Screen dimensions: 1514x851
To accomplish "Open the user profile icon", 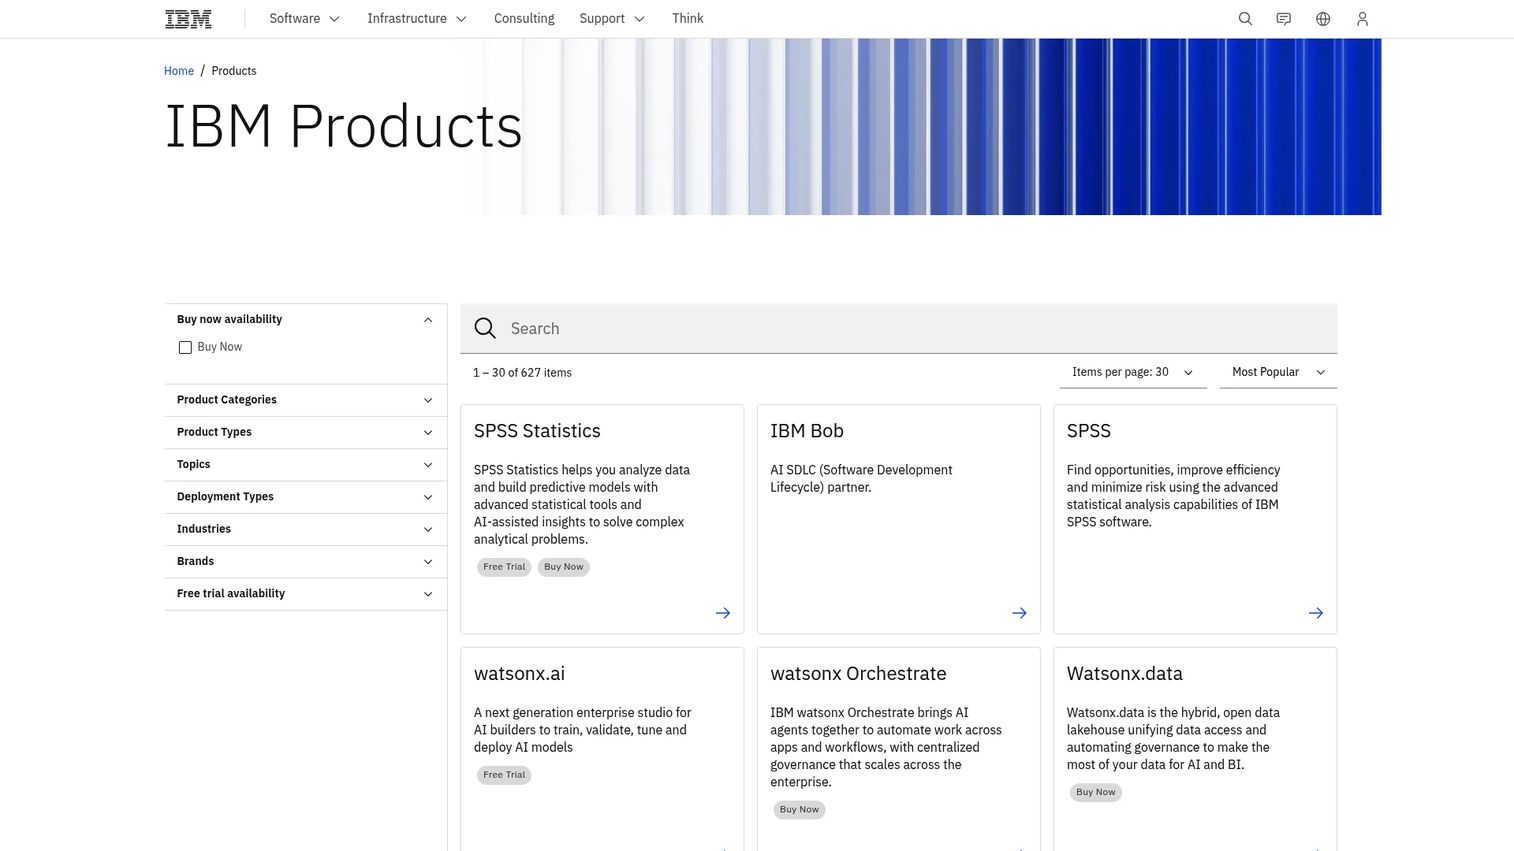I will [x=1362, y=19].
